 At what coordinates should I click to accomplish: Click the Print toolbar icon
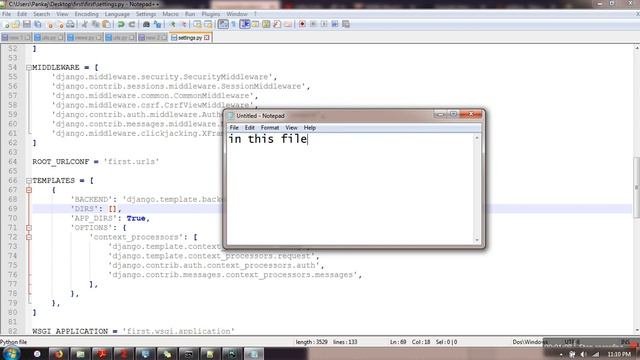[70, 24]
